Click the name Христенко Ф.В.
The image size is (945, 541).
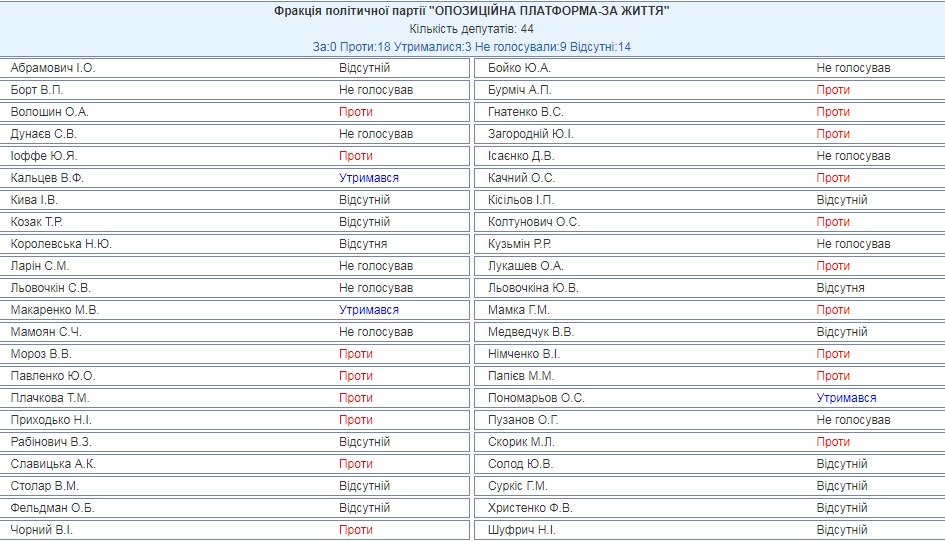530,508
